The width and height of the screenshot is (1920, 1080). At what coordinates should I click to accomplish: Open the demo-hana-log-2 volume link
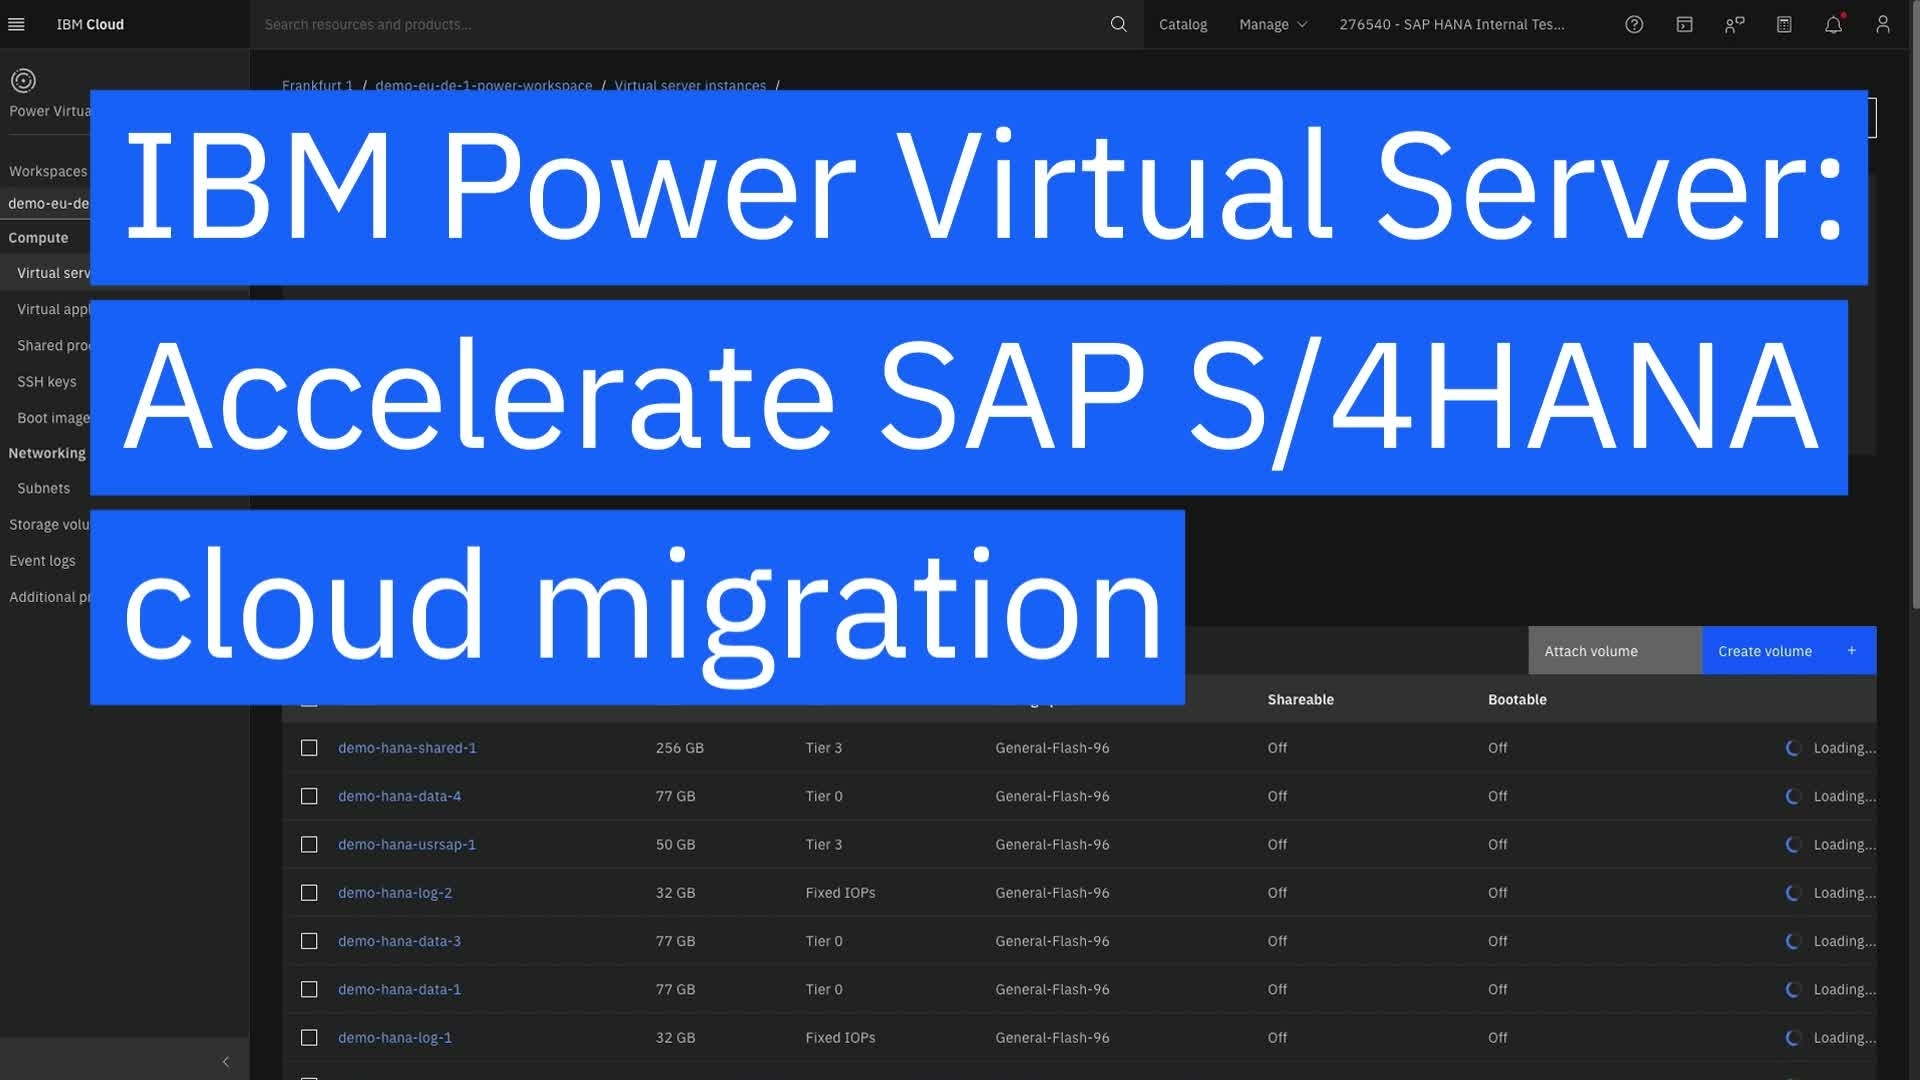pos(395,893)
